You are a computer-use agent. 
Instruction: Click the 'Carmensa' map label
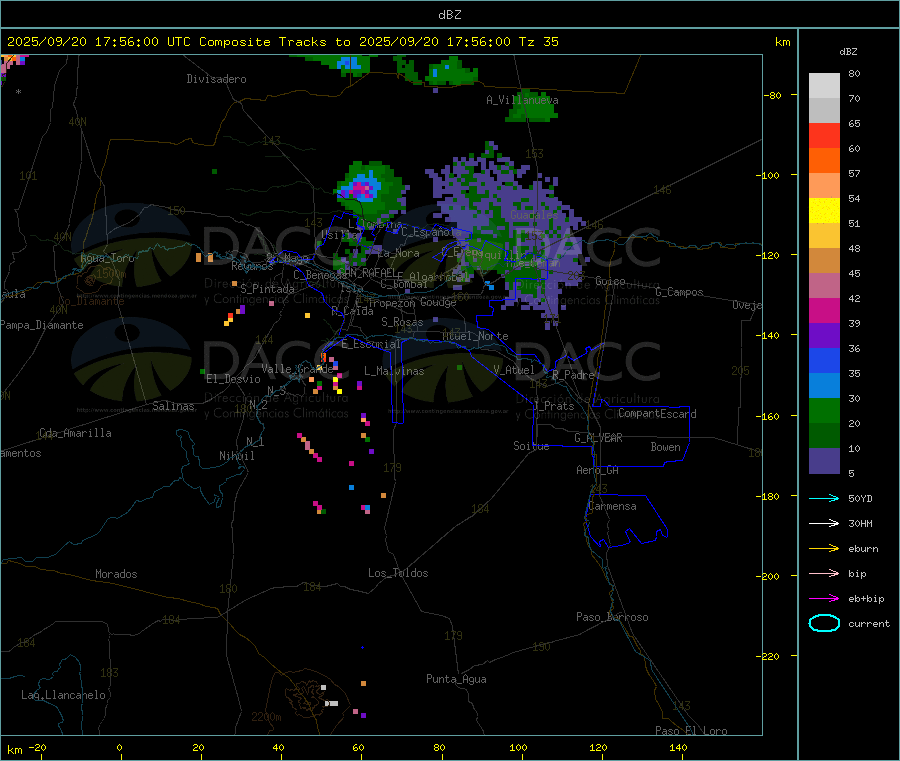tap(612, 506)
